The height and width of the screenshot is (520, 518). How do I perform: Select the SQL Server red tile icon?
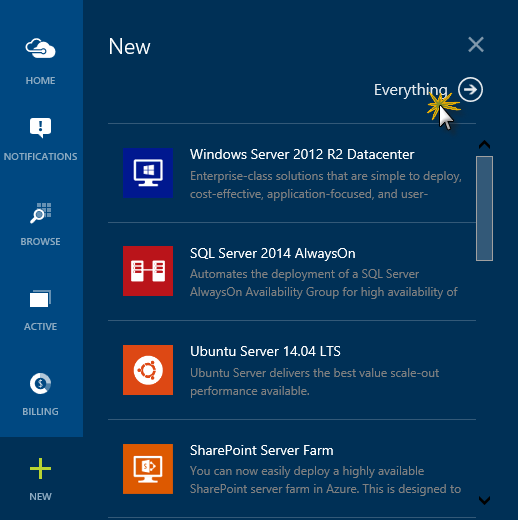pos(148,271)
